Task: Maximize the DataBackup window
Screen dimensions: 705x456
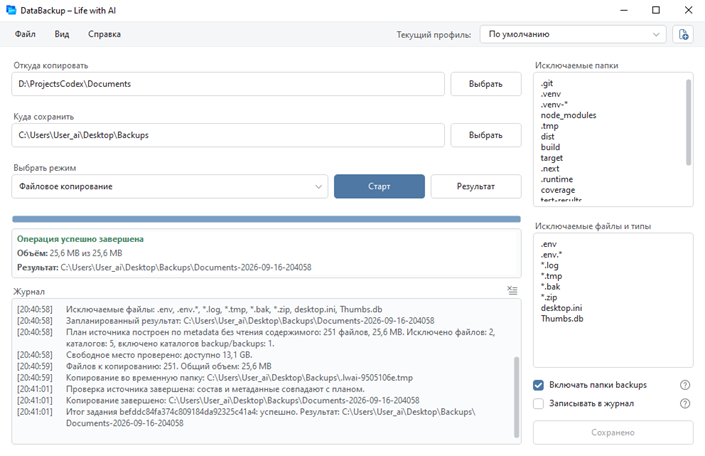Action: pyautogui.click(x=656, y=10)
